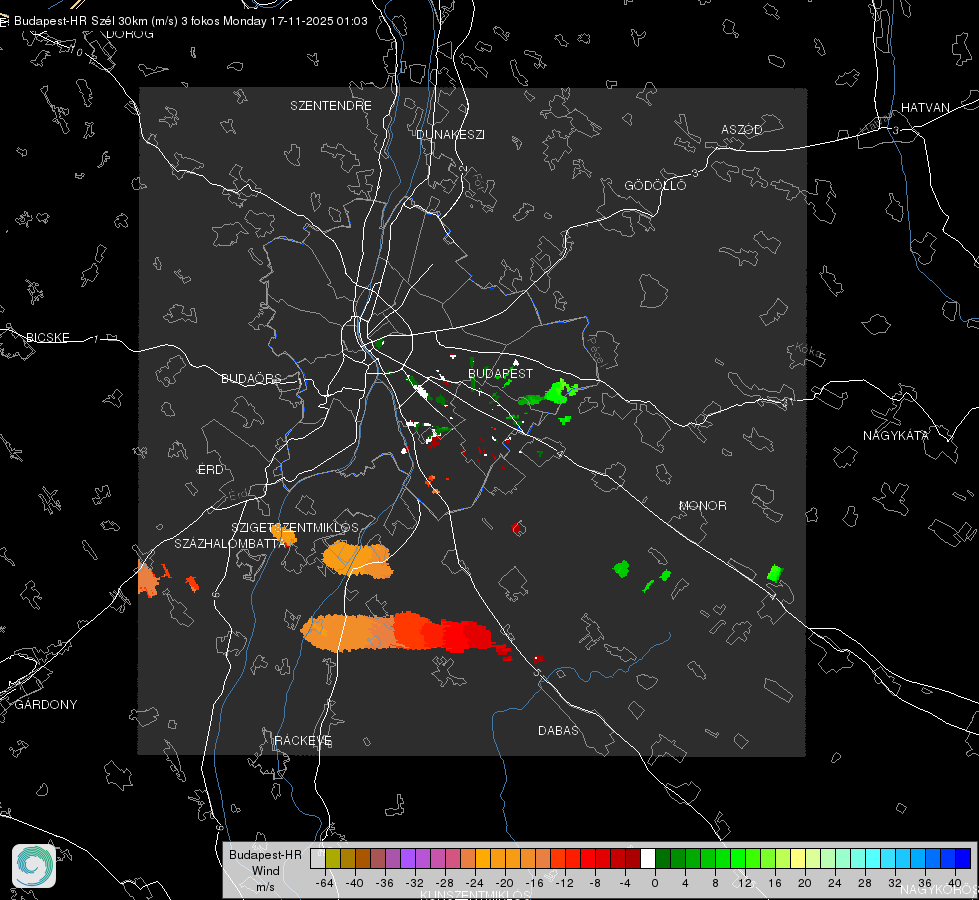Click the ÉRD town label
The width and height of the screenshot is (979, 900).
coord(210,470)
